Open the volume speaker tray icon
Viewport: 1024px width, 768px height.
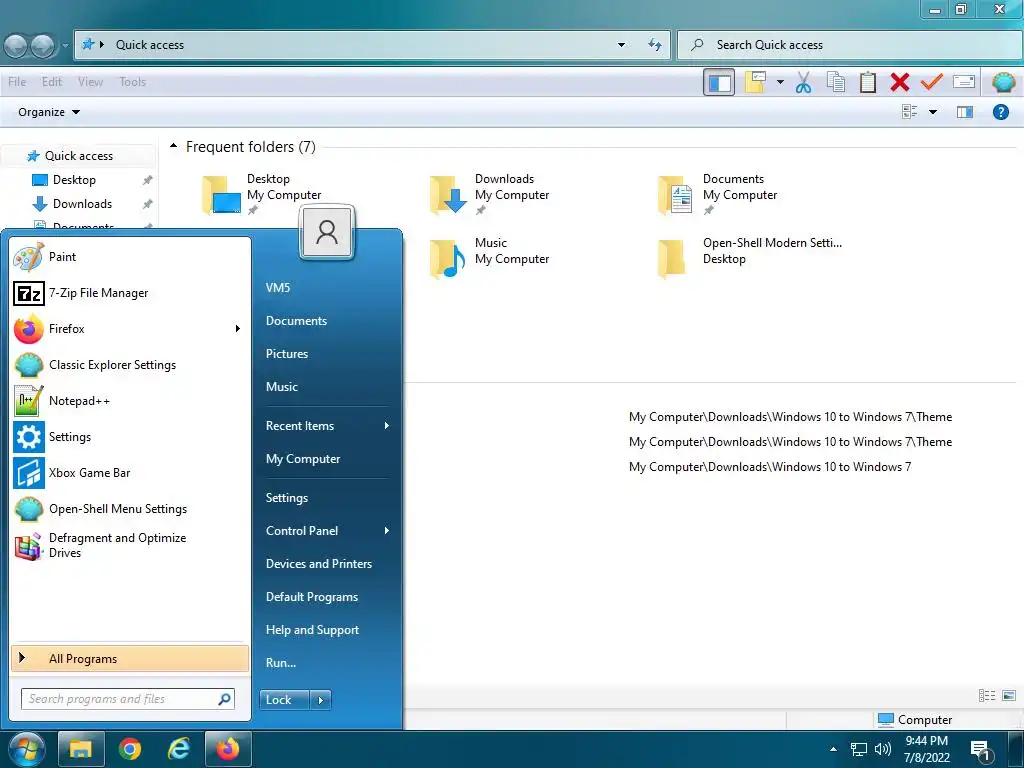click(x=882, y=749)
